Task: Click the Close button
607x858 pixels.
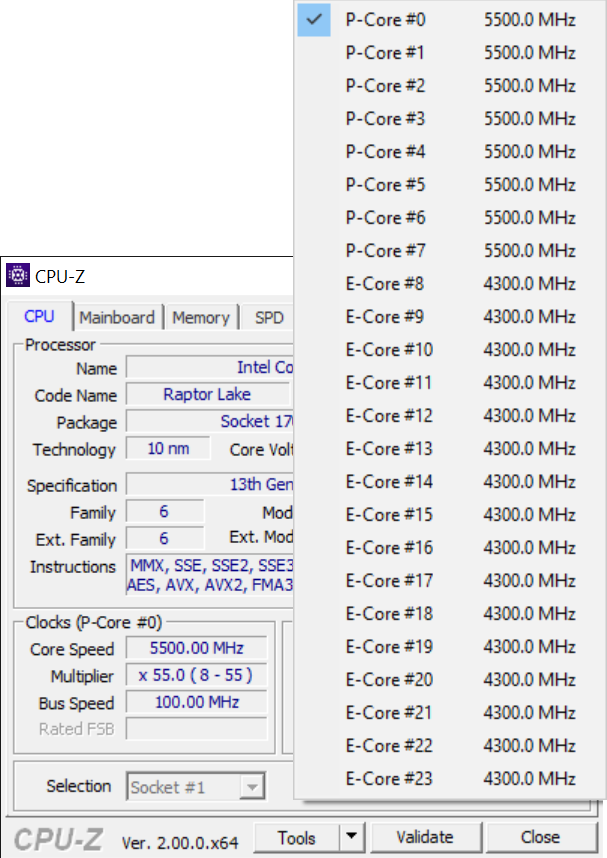Action: pyautogui.click(x=540, y=837)
